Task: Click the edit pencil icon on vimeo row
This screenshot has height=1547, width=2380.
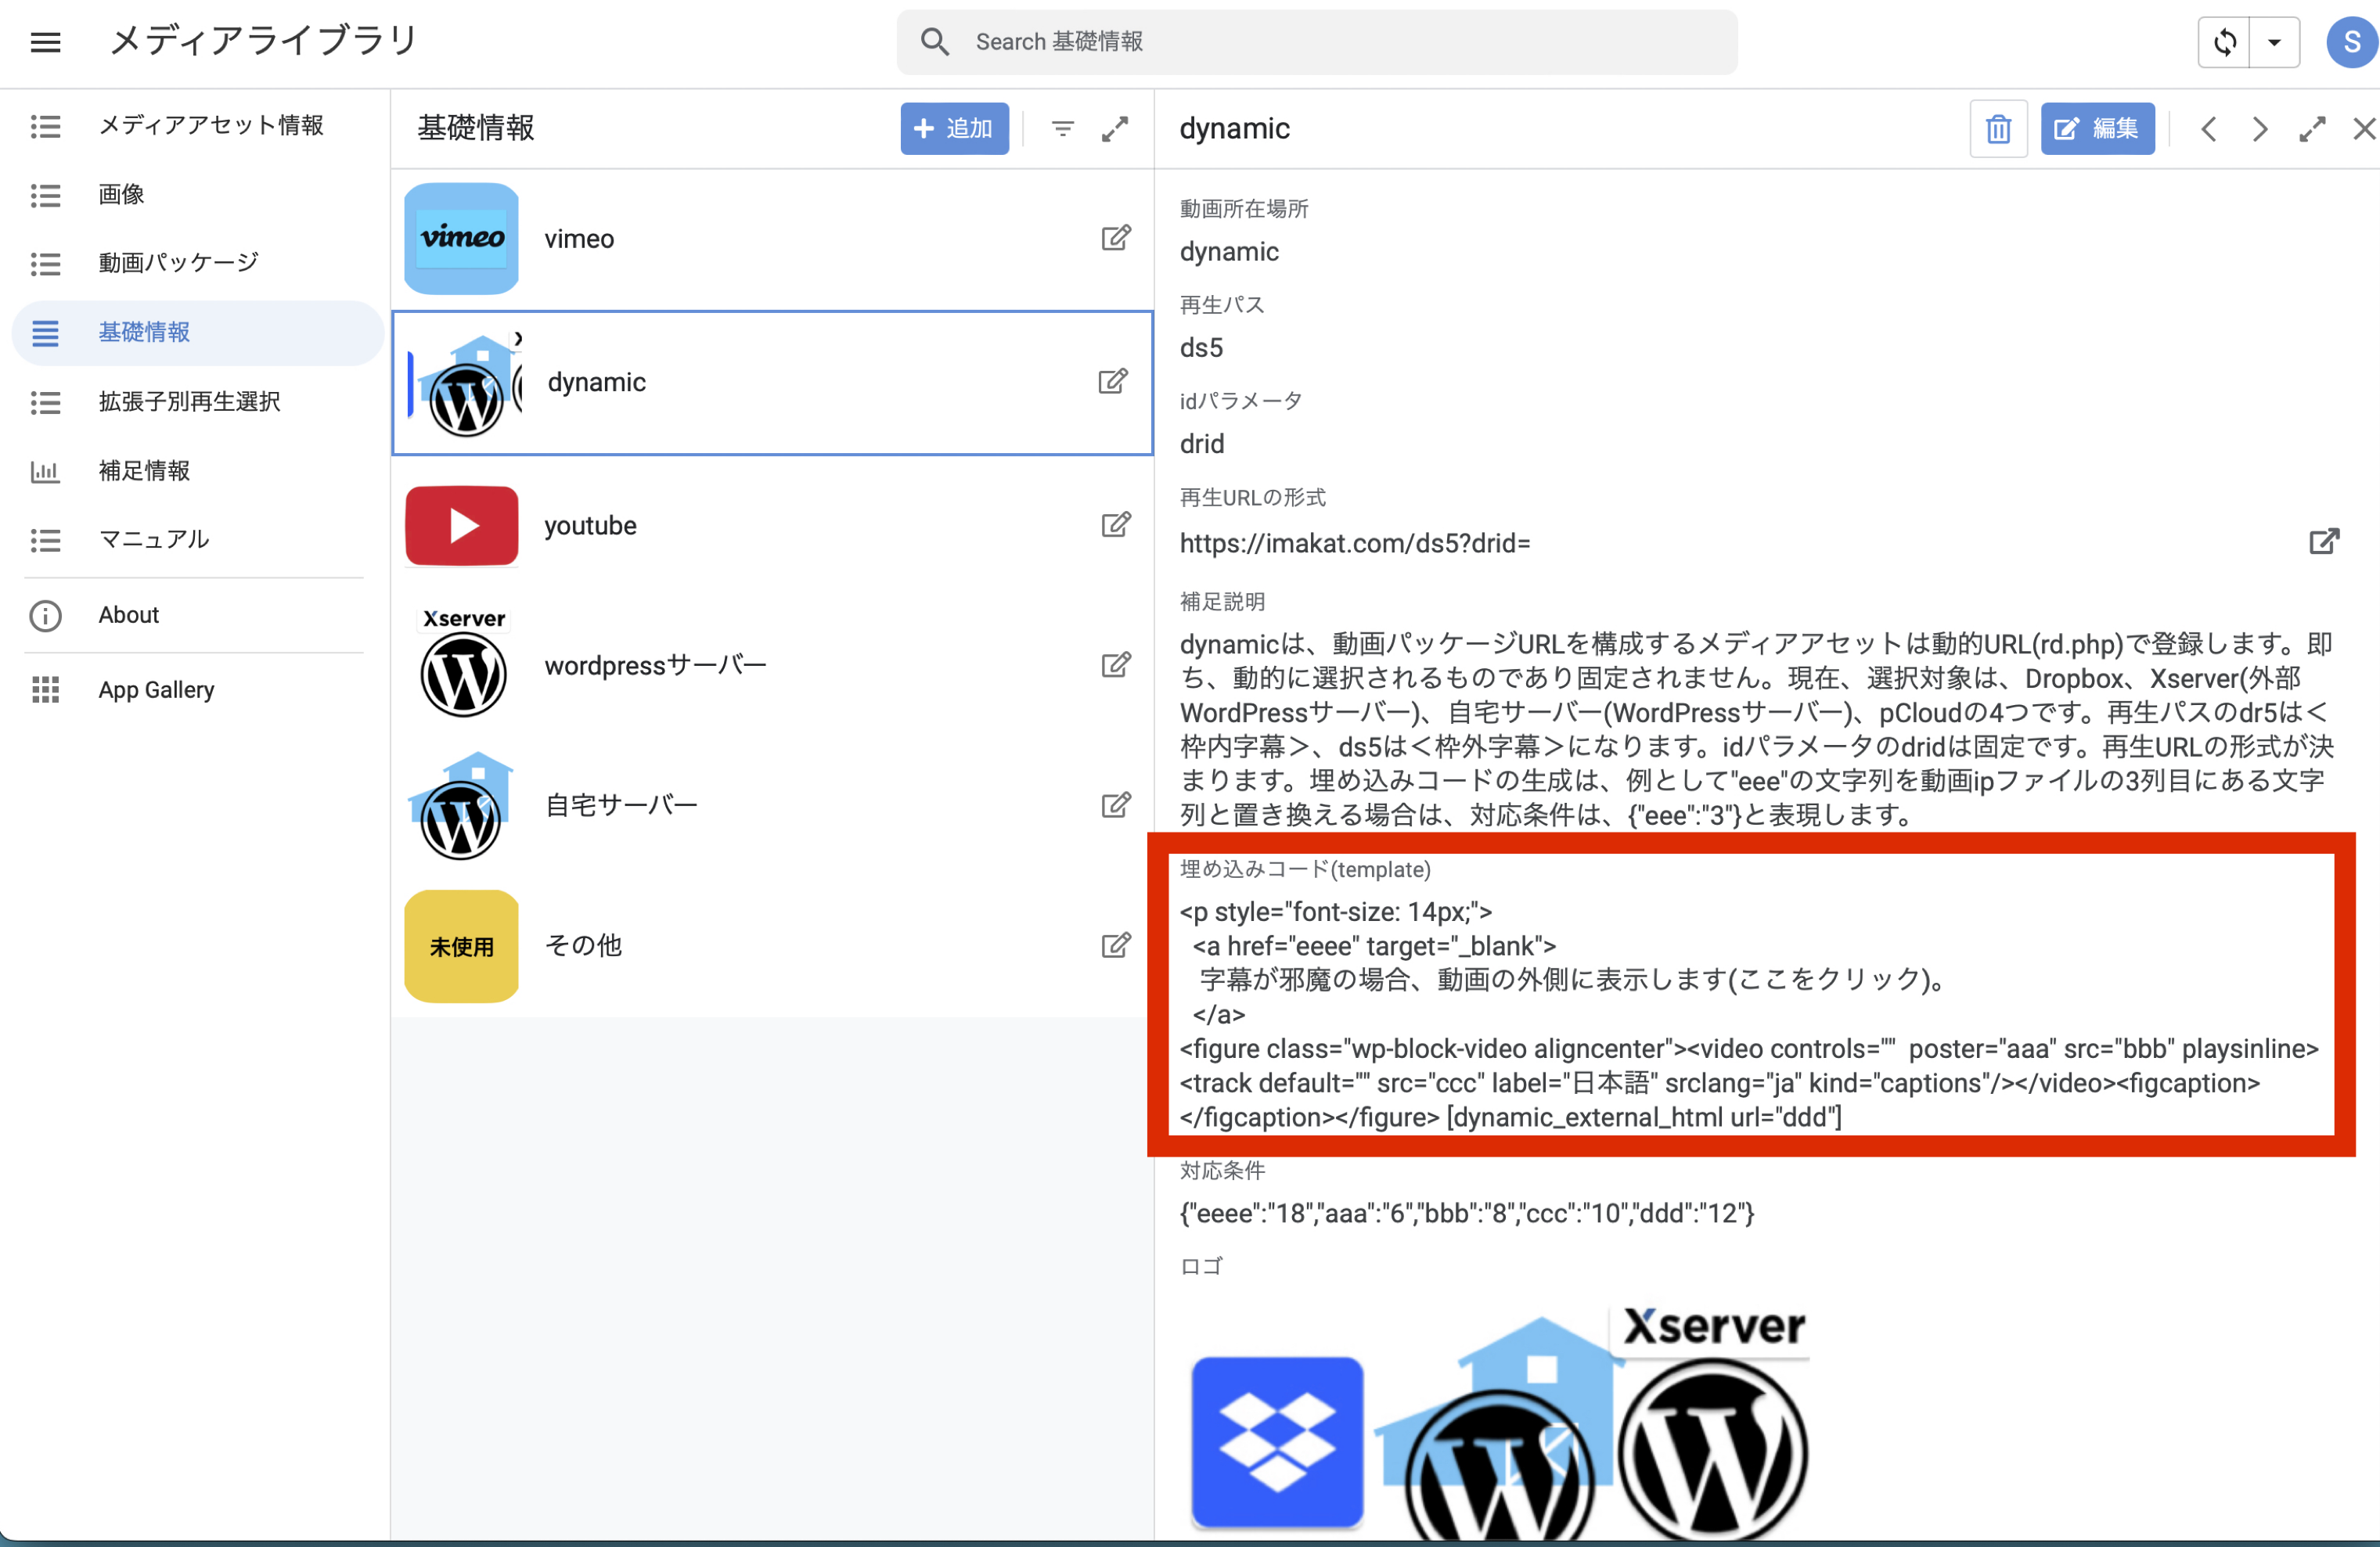Action: 1115,238
